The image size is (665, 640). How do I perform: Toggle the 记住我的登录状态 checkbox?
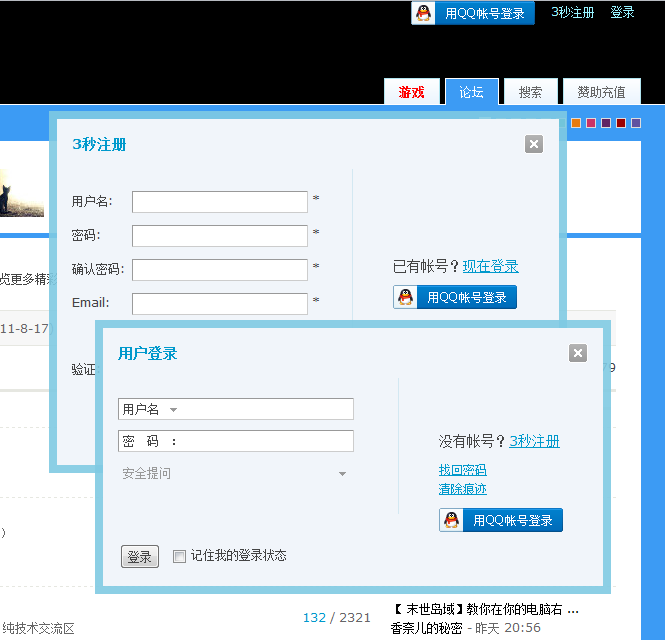179,556
